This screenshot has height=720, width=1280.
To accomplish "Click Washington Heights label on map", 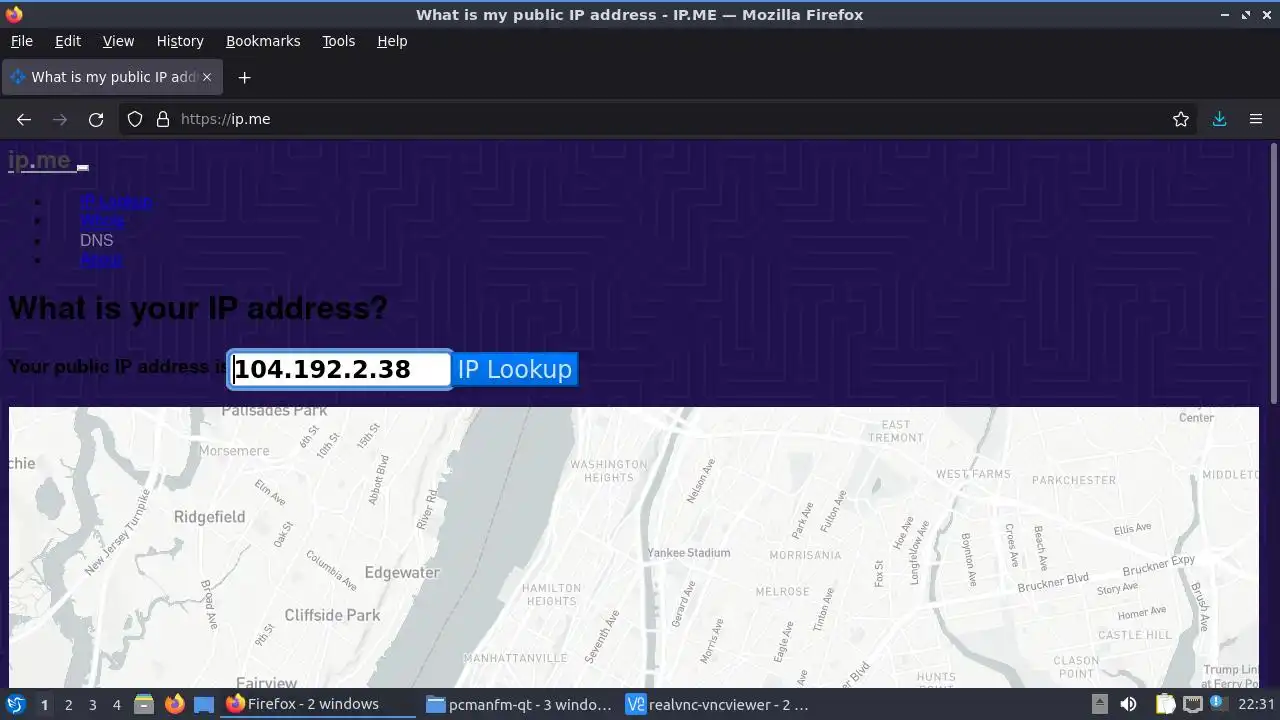I will pos(609,471).
